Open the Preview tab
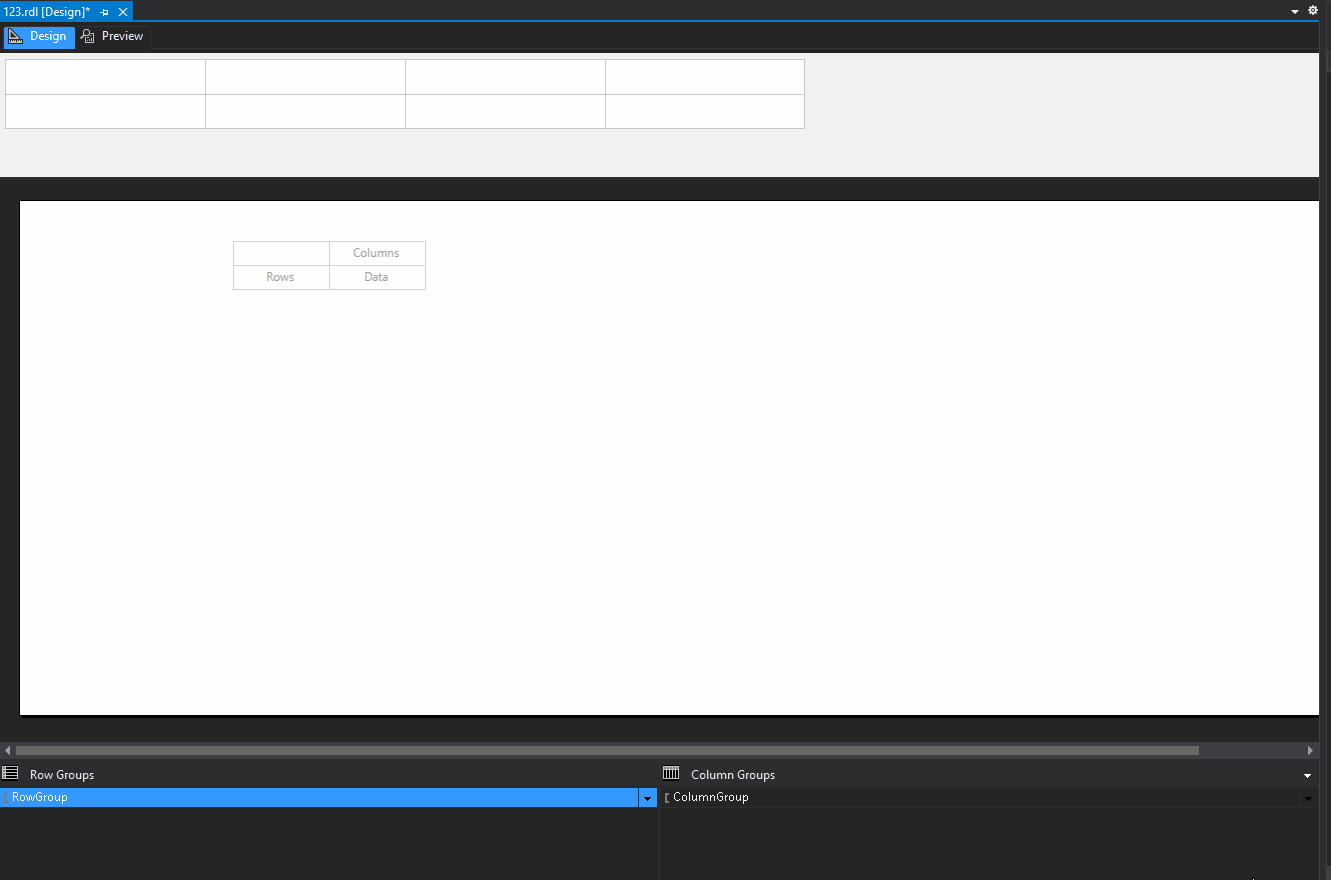Viewport: 1331px width, 880px height. click(x=113, y=37)
